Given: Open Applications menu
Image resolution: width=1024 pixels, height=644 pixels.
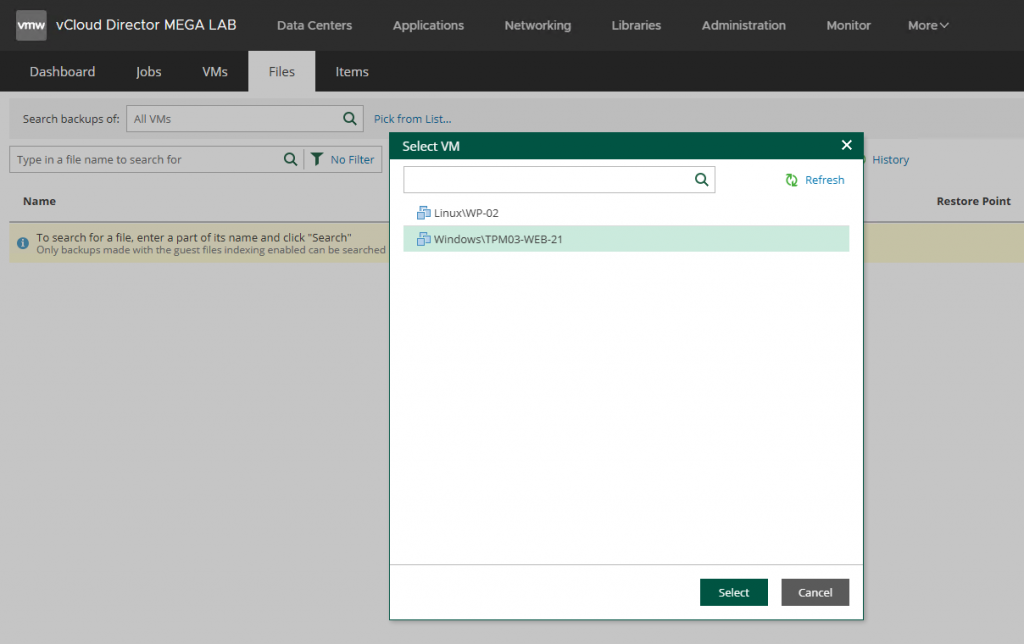Looking at the screenshot, I should coord(428,25).
